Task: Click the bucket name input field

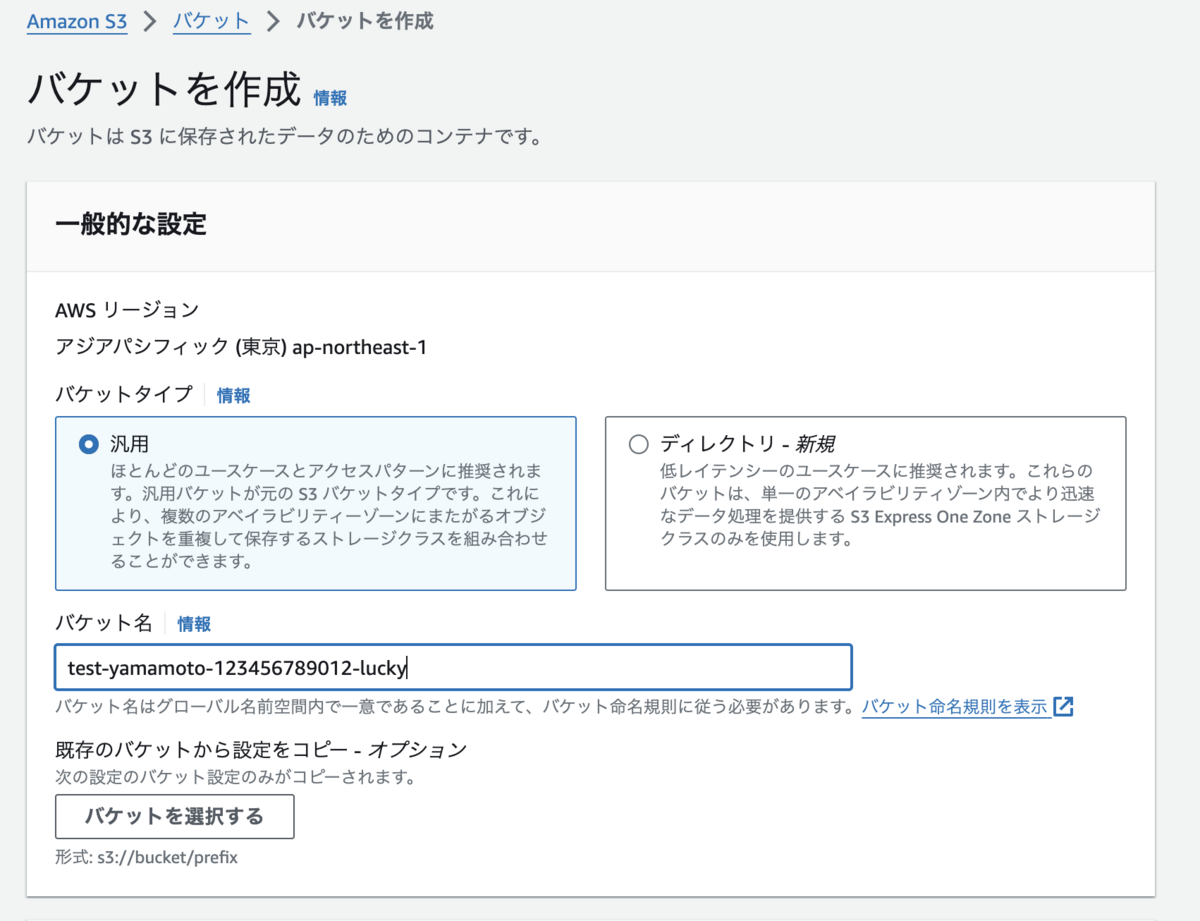Action: click(x=453, y=667)
